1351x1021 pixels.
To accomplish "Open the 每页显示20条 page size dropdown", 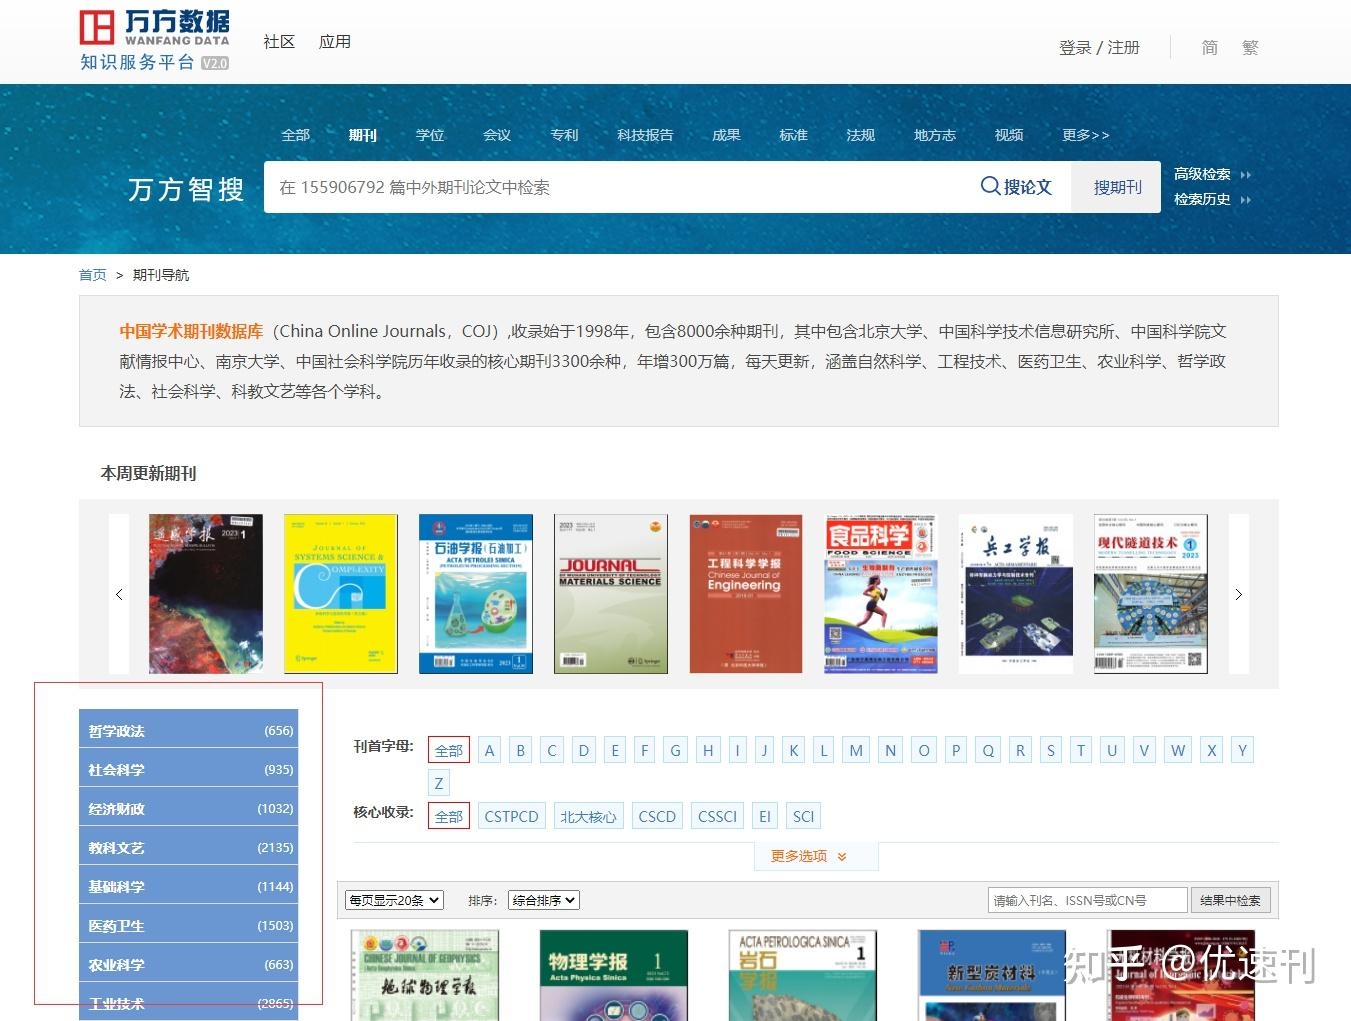I will (x=394, y=899).
